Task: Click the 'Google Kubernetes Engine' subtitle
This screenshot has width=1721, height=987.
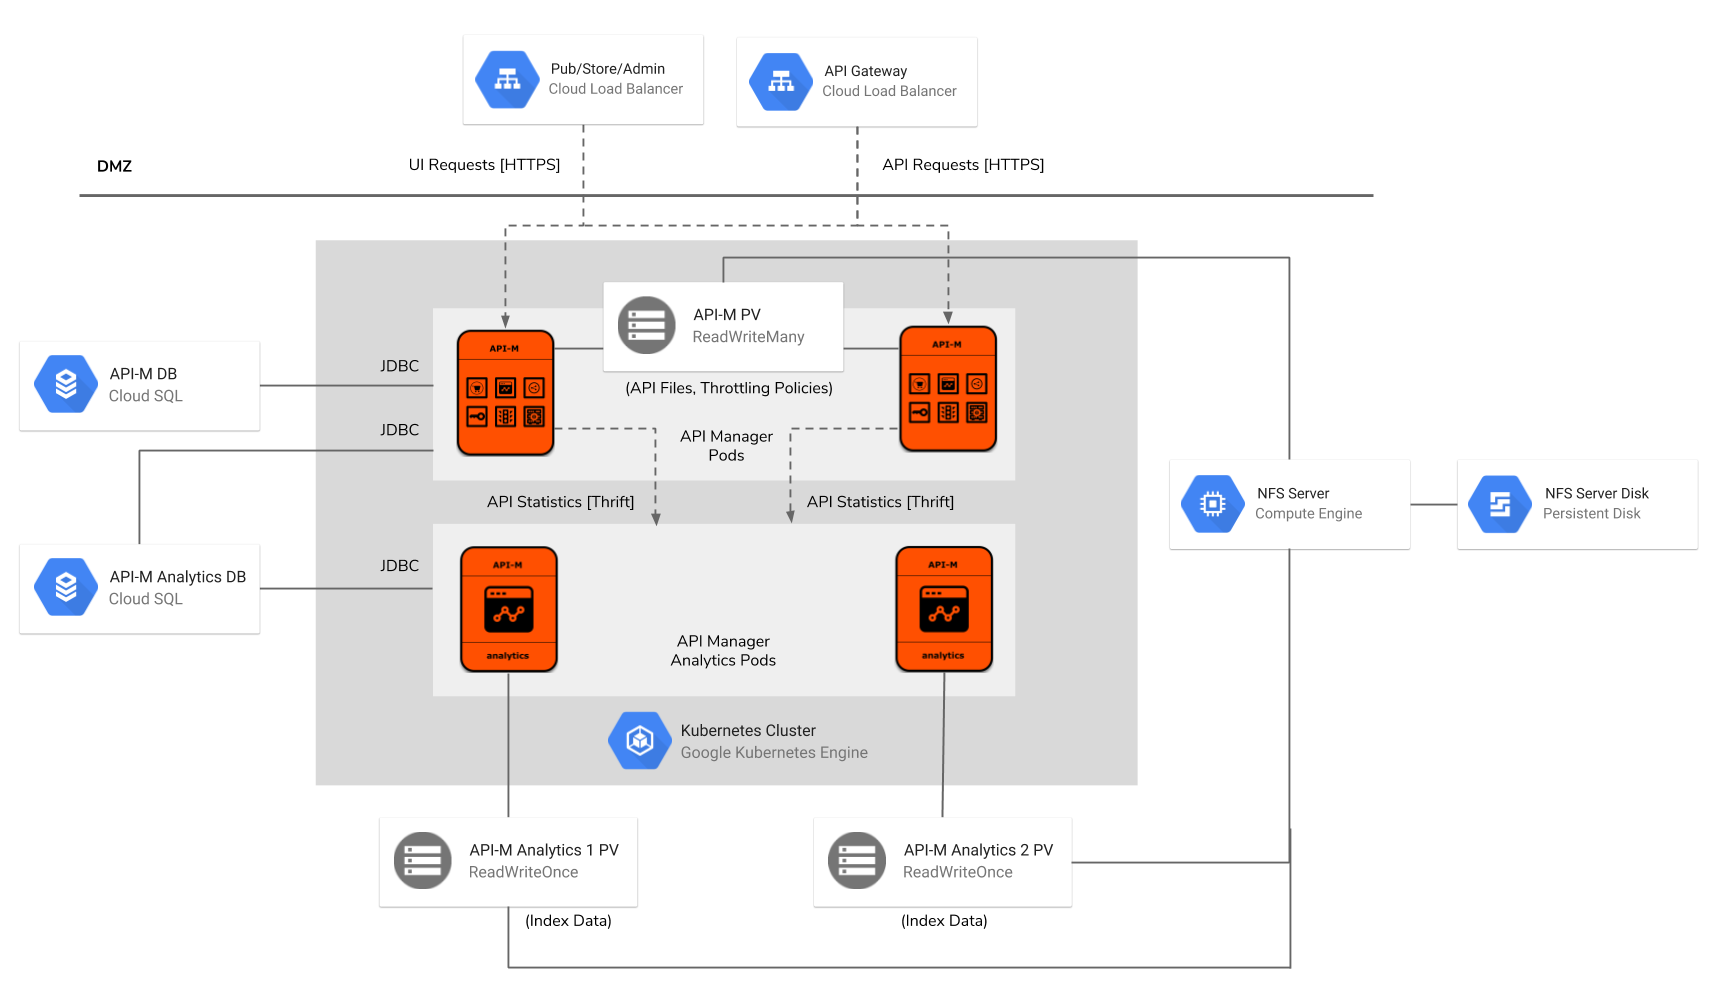Action: tap(774, 753)
